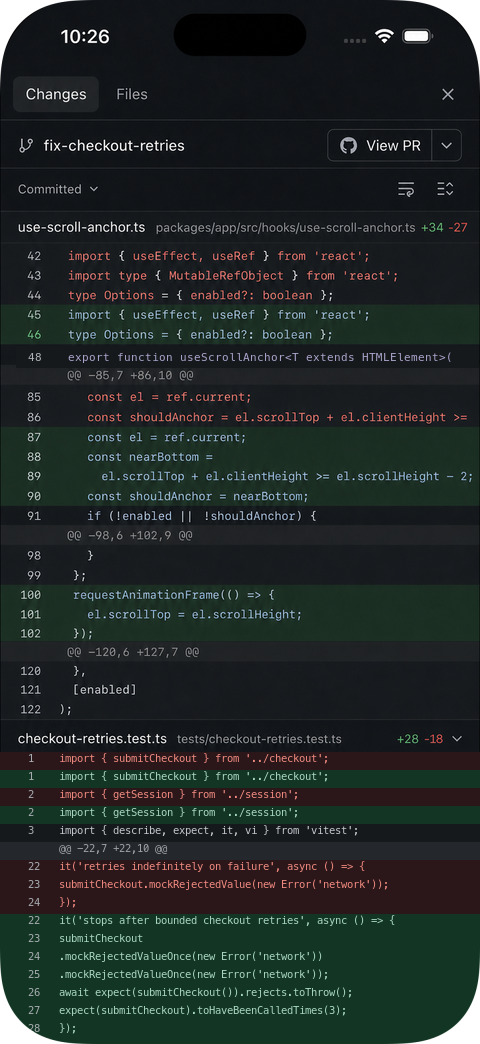The height and width of the screenshot is (1044, 480).
Task: Open the Committed filter dropdown
Action: [58, 189]
